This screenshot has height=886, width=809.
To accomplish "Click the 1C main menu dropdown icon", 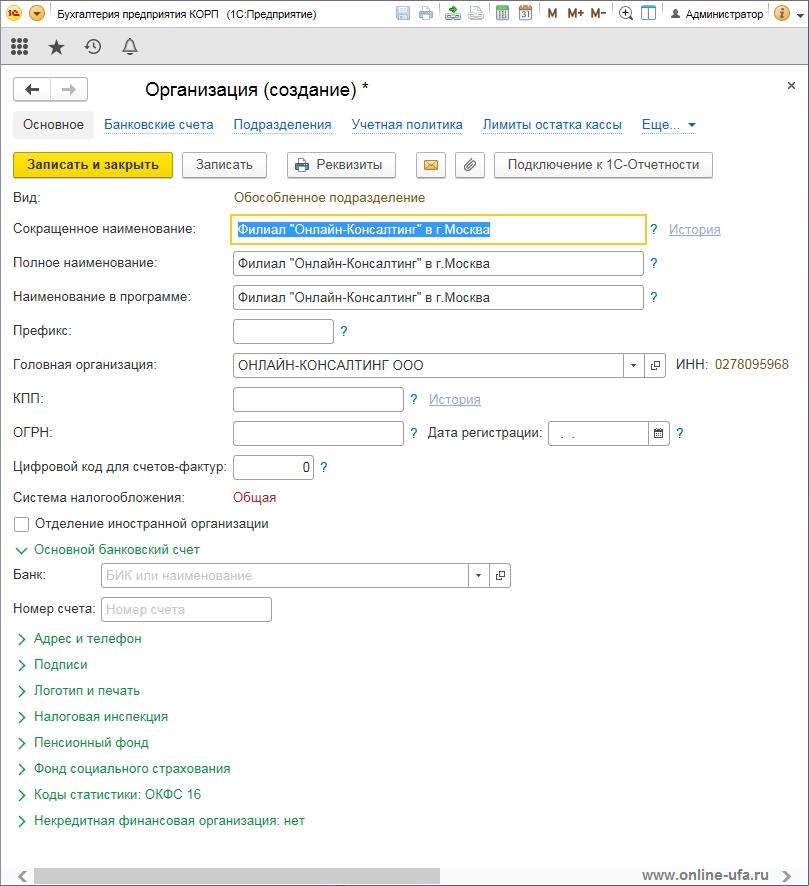I will point(37,13).
